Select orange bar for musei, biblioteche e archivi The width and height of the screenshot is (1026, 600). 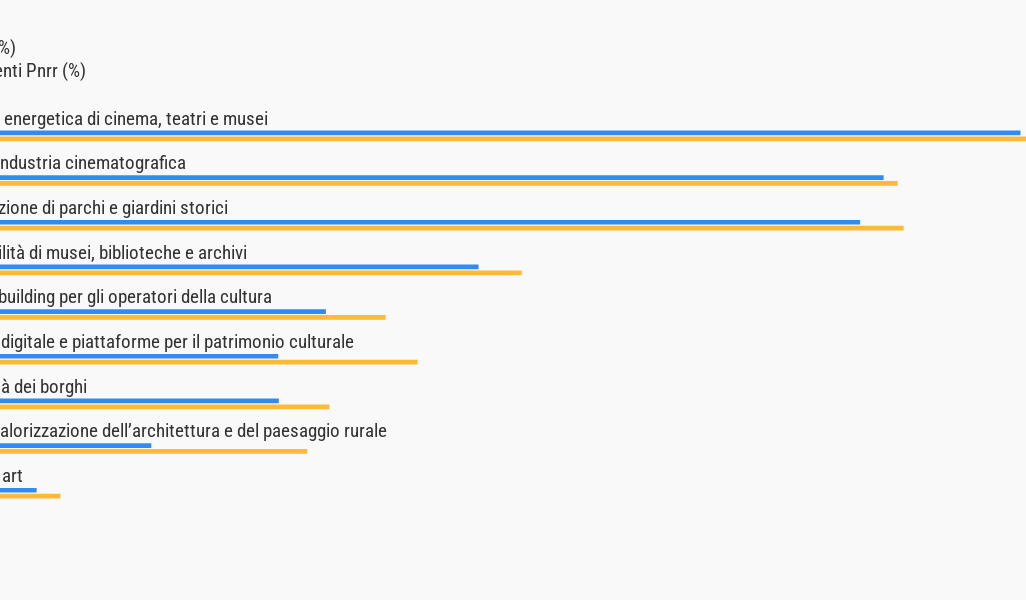click(x=260, y=273)
